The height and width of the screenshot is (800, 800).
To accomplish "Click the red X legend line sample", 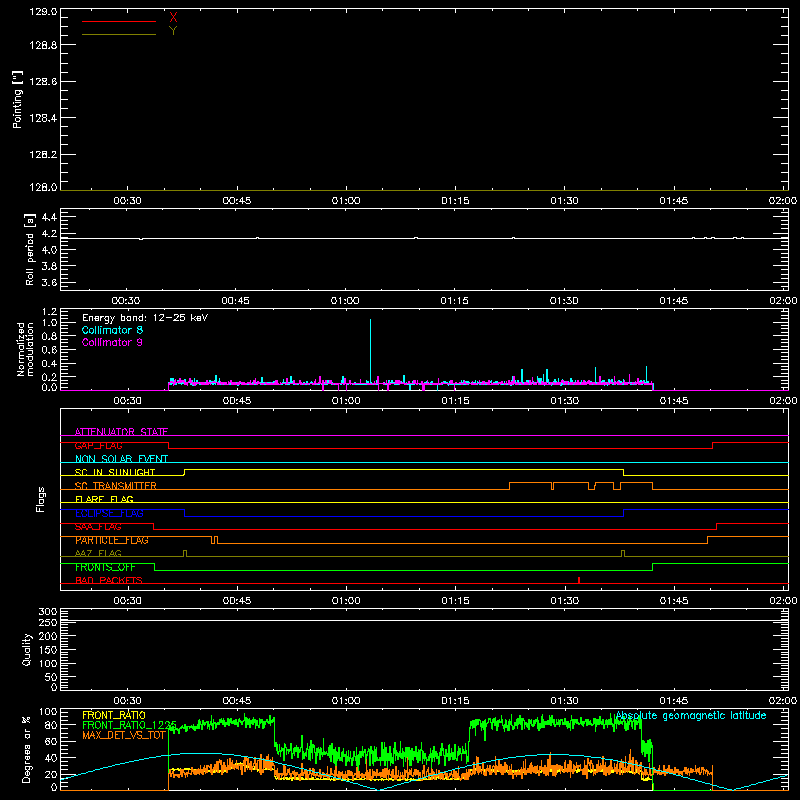I will point(119,21).
